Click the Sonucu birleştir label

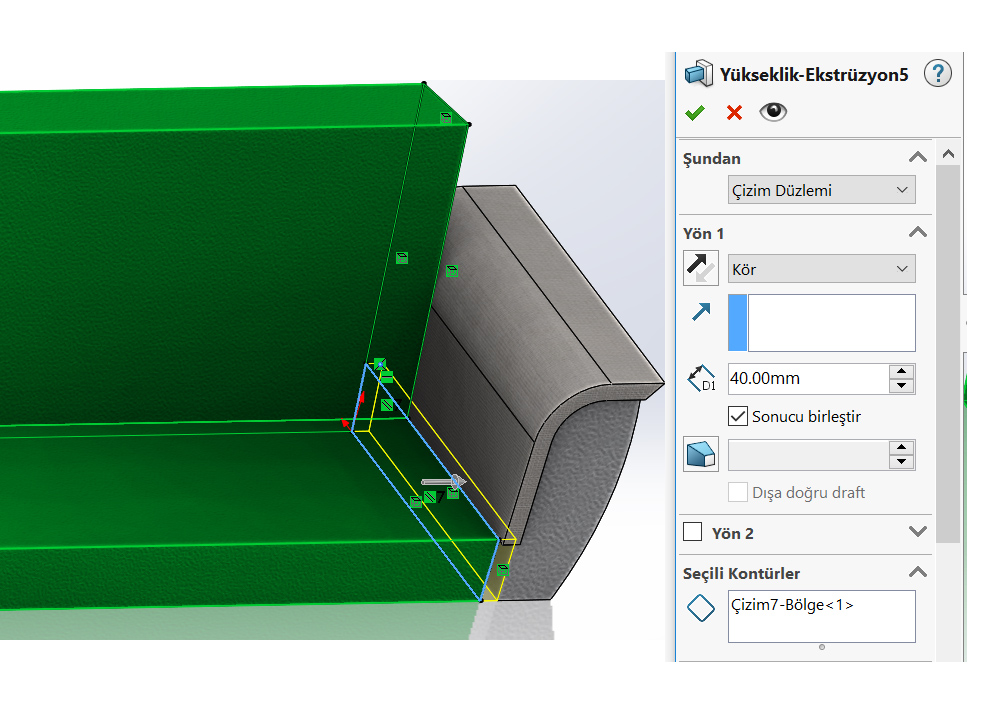pyautogui.click(x=806, y=417)
